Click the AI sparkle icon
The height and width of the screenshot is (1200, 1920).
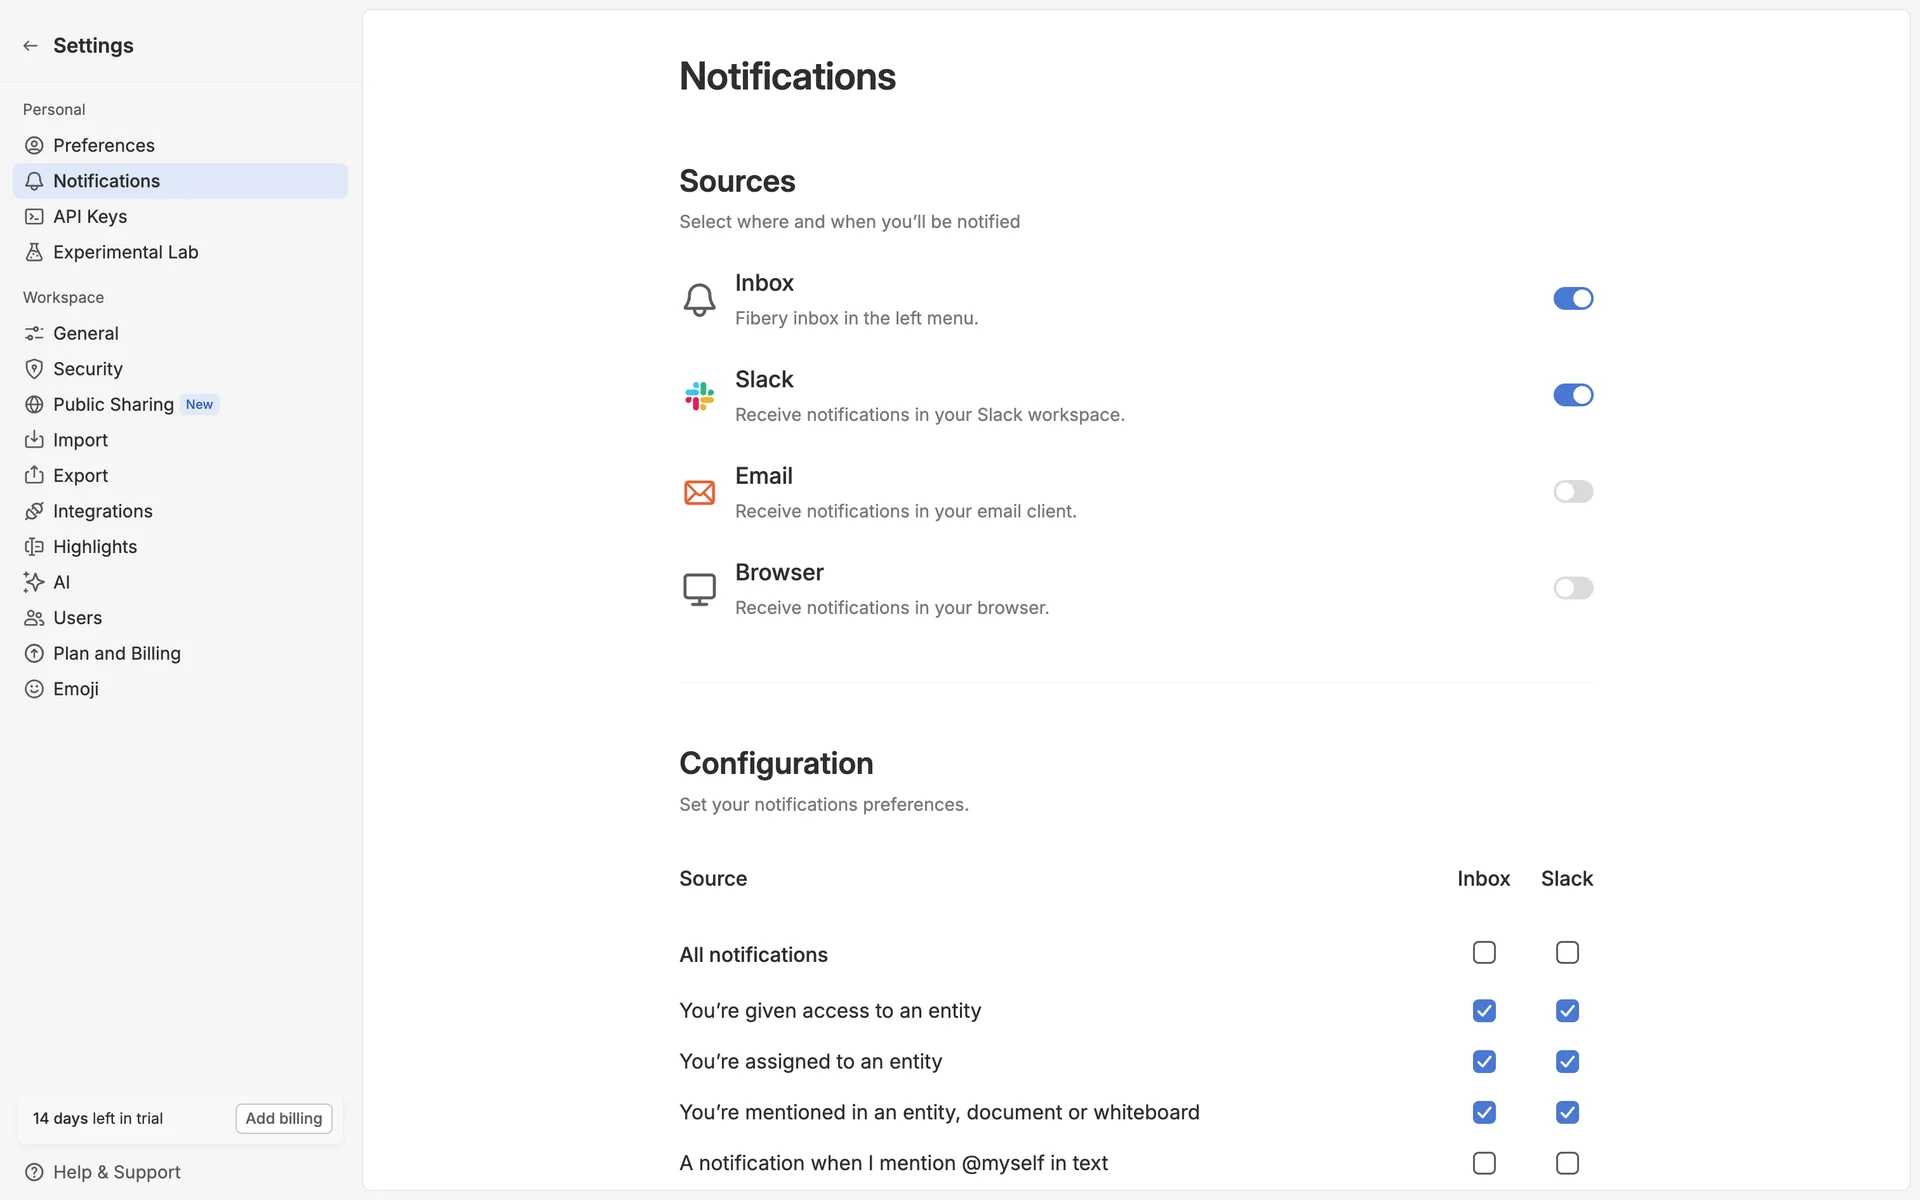[34, 583]
